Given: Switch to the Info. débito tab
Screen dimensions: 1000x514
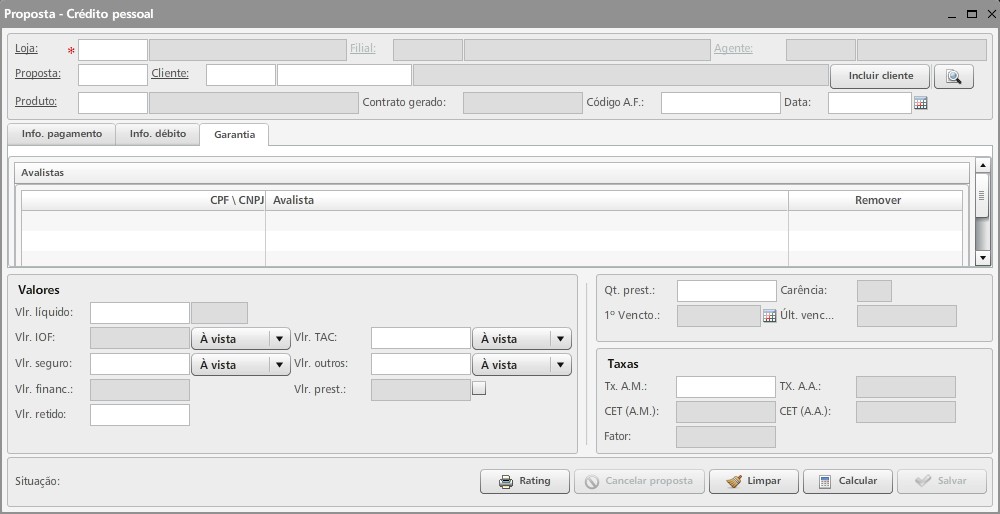Looking at the screenshot, I should point(158,134).
